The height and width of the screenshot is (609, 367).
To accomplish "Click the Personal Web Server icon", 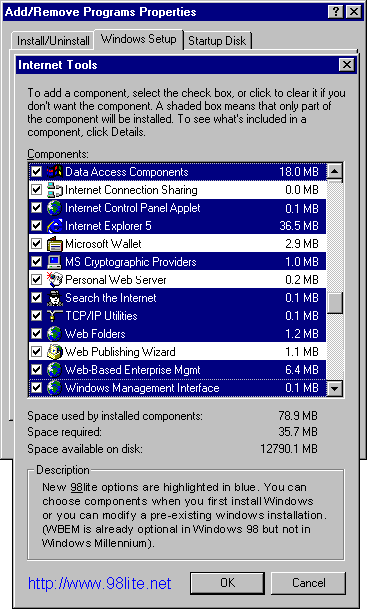I will (54, 280).
